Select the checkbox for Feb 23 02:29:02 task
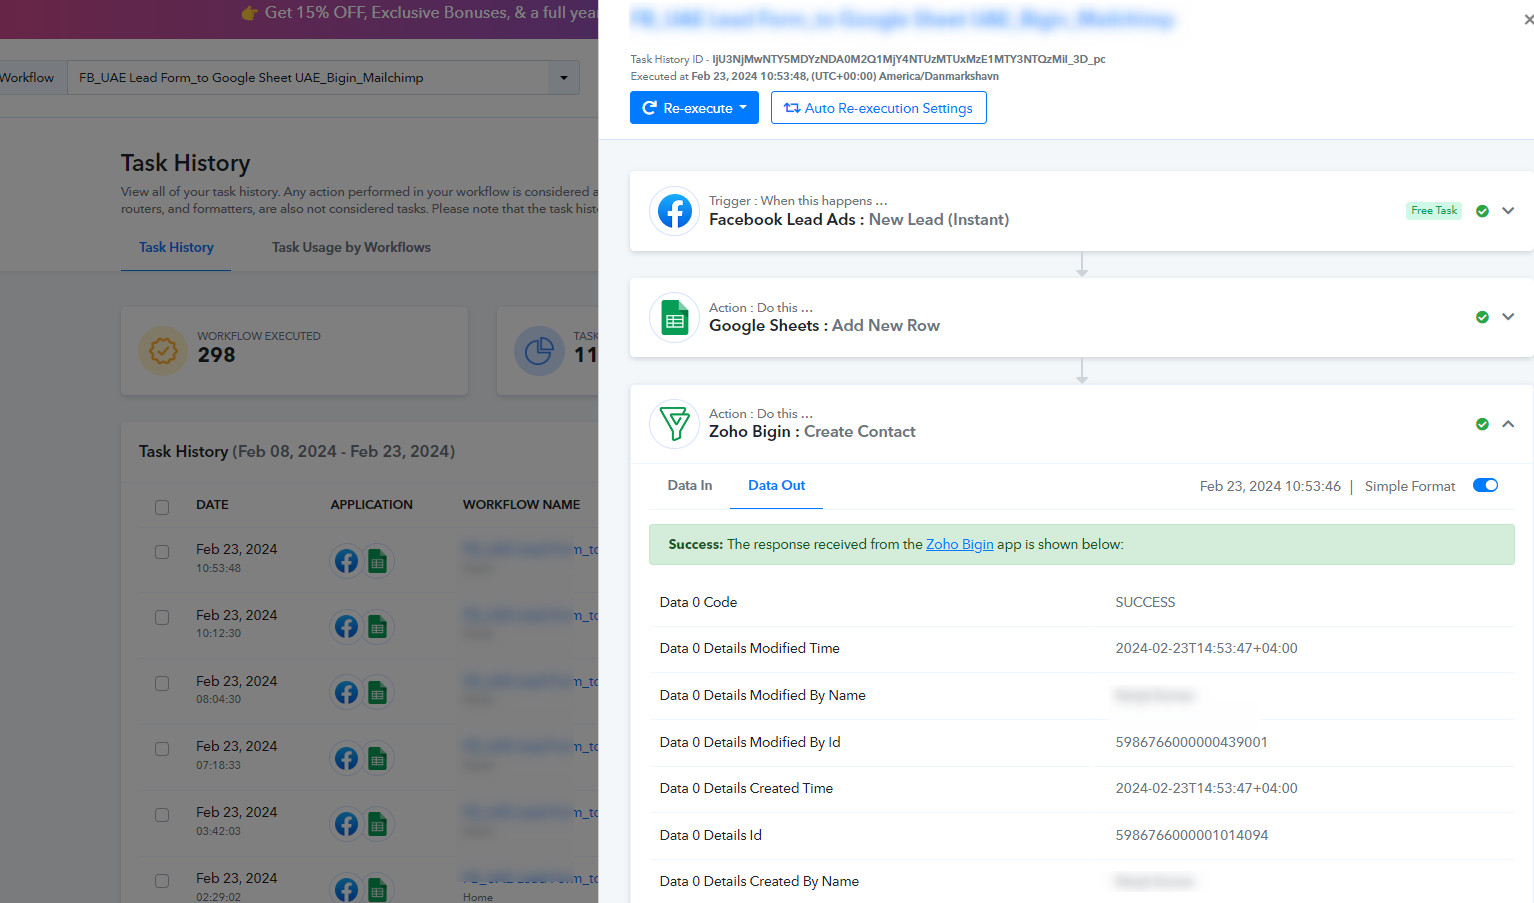 click(162, 881)
